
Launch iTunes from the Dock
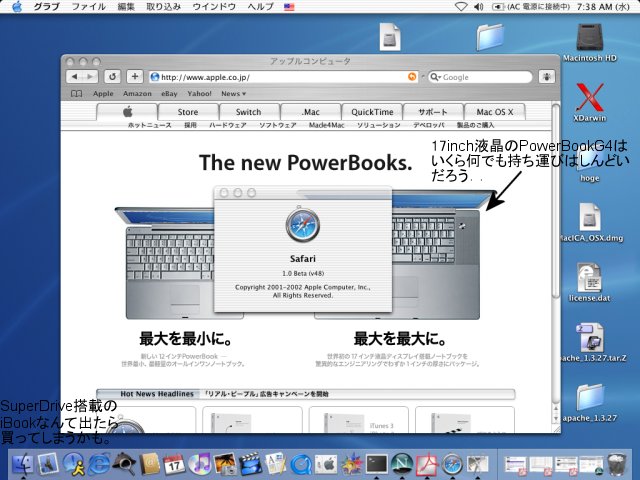200,464
